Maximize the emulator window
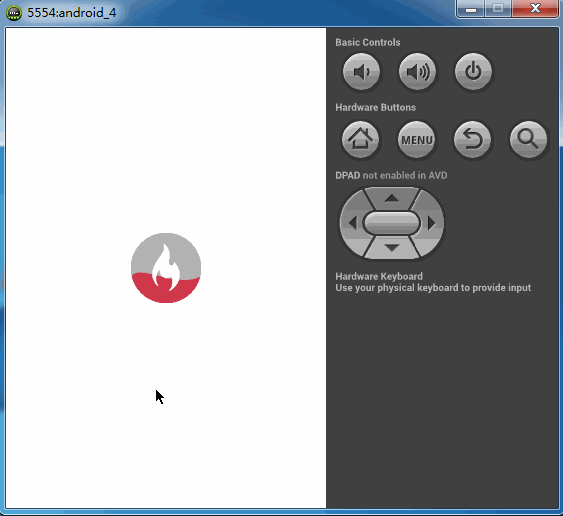This screenshot has width=563, height=516. (x=498, y=9)
